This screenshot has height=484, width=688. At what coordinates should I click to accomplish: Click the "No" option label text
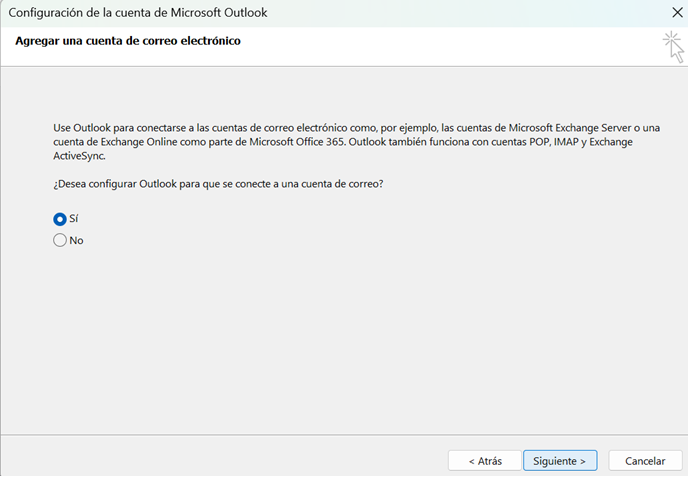[x=76, y=240]
